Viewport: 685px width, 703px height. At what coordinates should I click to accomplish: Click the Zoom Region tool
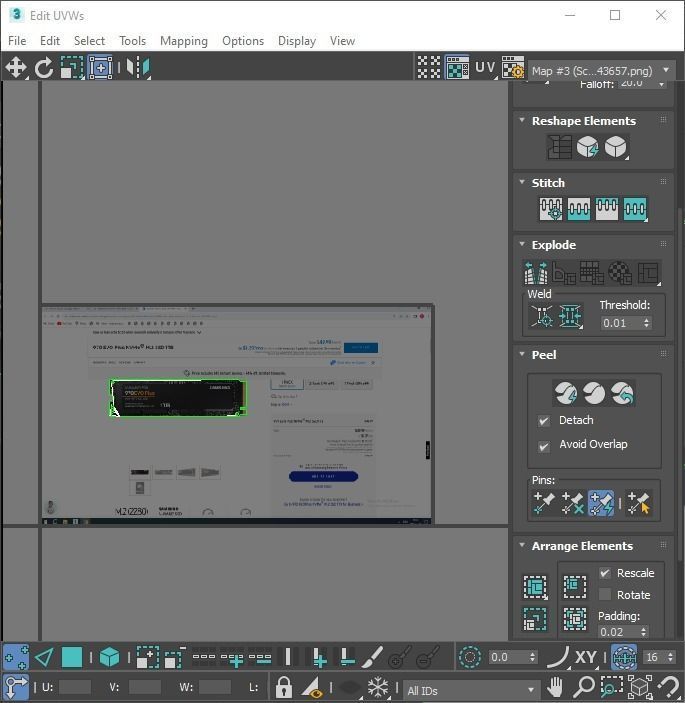tap(612, 687)
